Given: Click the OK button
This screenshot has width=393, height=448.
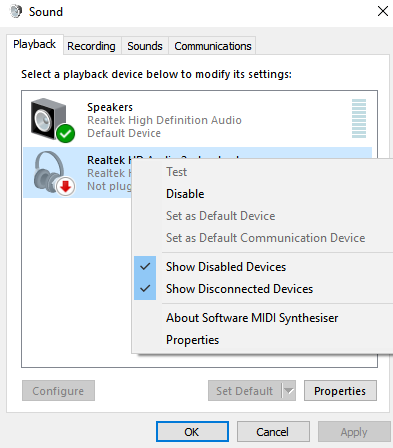Looking at the screenshot, I should 192,432.
